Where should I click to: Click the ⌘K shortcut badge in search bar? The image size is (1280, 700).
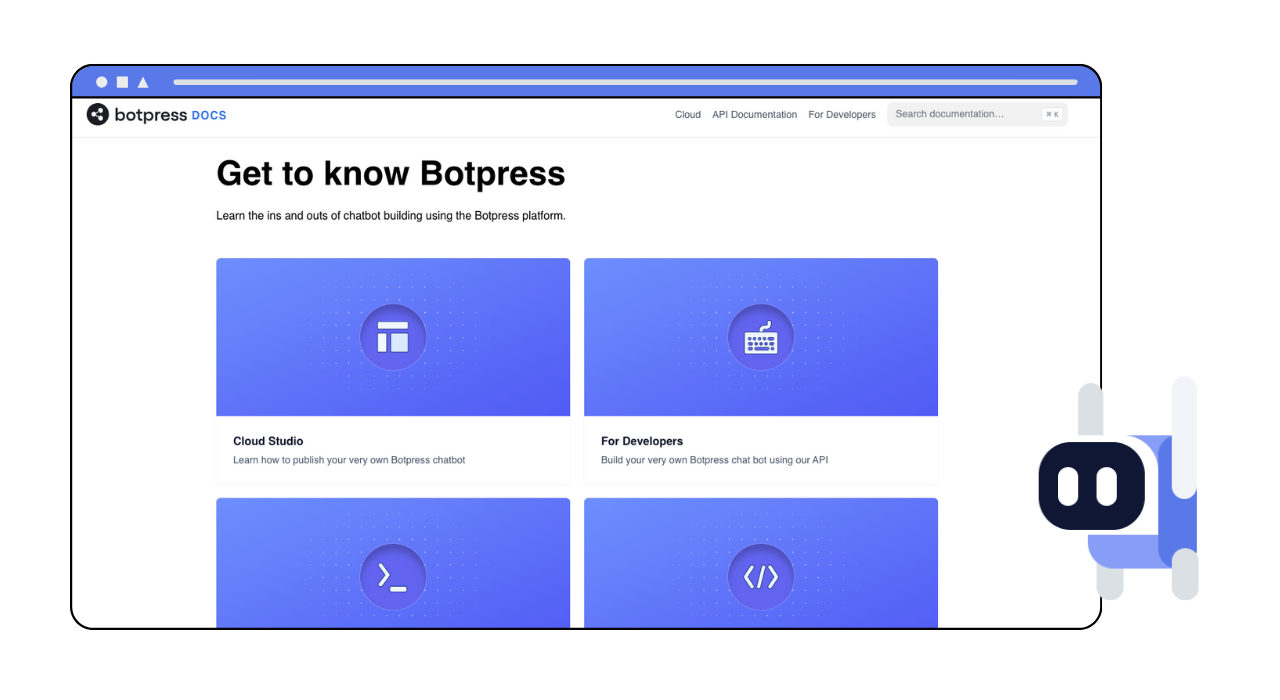click(x=1052, y=114)
